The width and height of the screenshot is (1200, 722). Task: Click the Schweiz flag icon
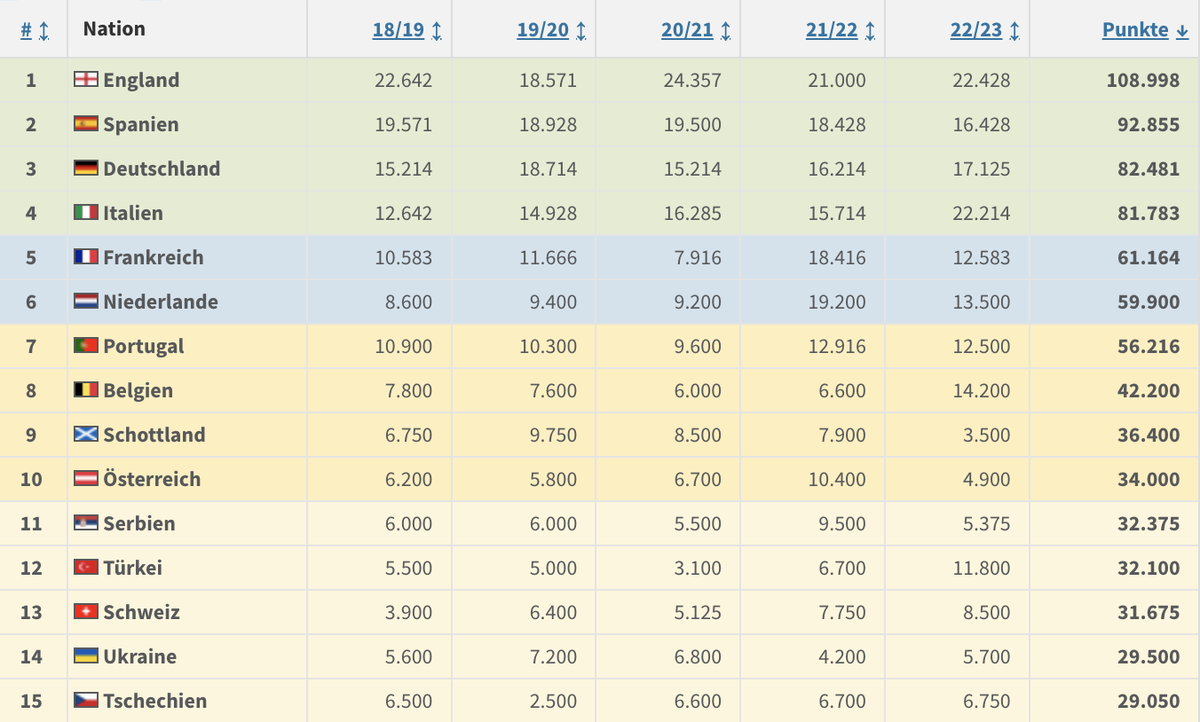click(86, 611)
